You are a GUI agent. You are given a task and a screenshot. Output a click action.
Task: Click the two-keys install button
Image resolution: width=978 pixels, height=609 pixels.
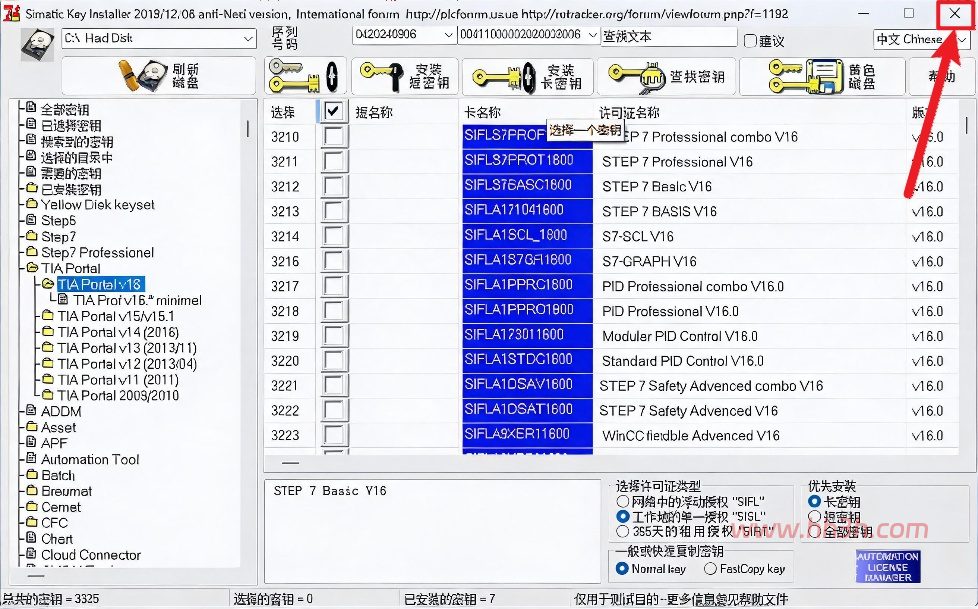[x=304, y=76]
